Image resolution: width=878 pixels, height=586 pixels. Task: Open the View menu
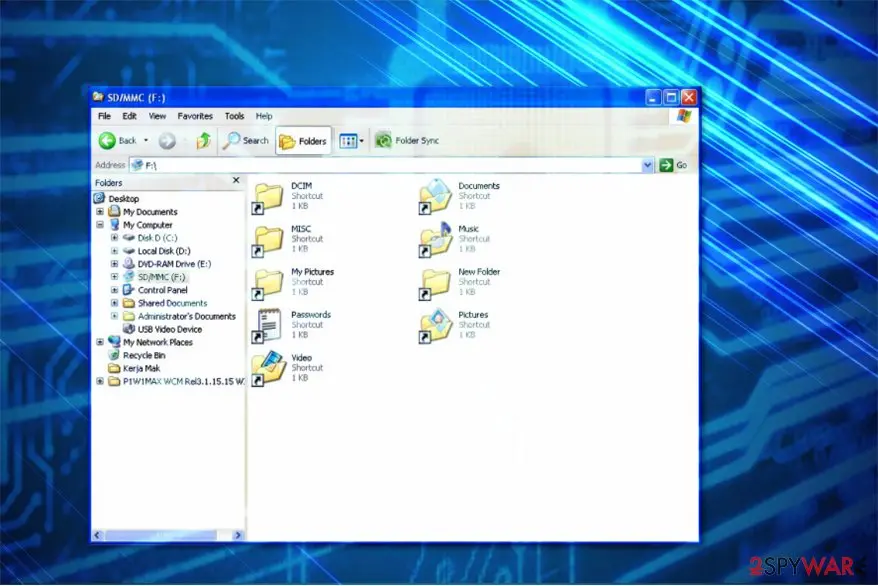tap(157, 116)
